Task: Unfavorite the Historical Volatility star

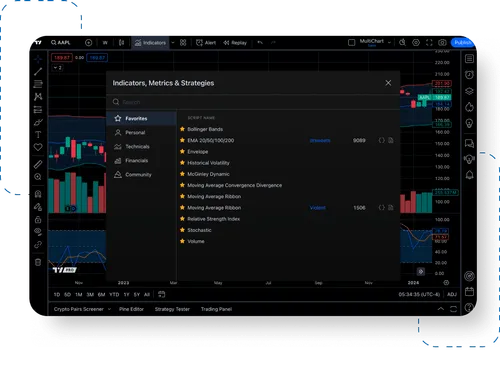Action: [x=182, y=163]
